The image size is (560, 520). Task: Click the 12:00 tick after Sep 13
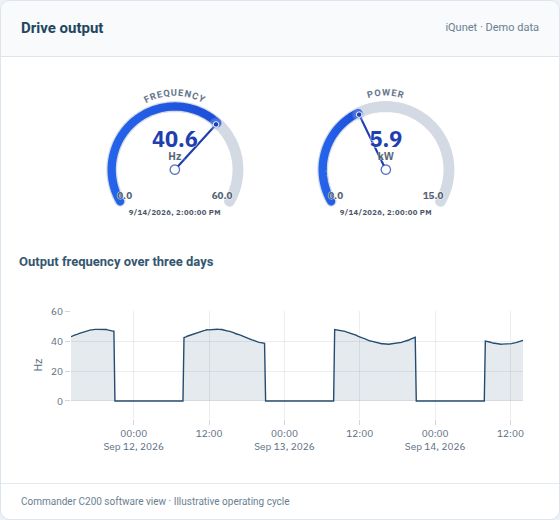coord(360,434)
